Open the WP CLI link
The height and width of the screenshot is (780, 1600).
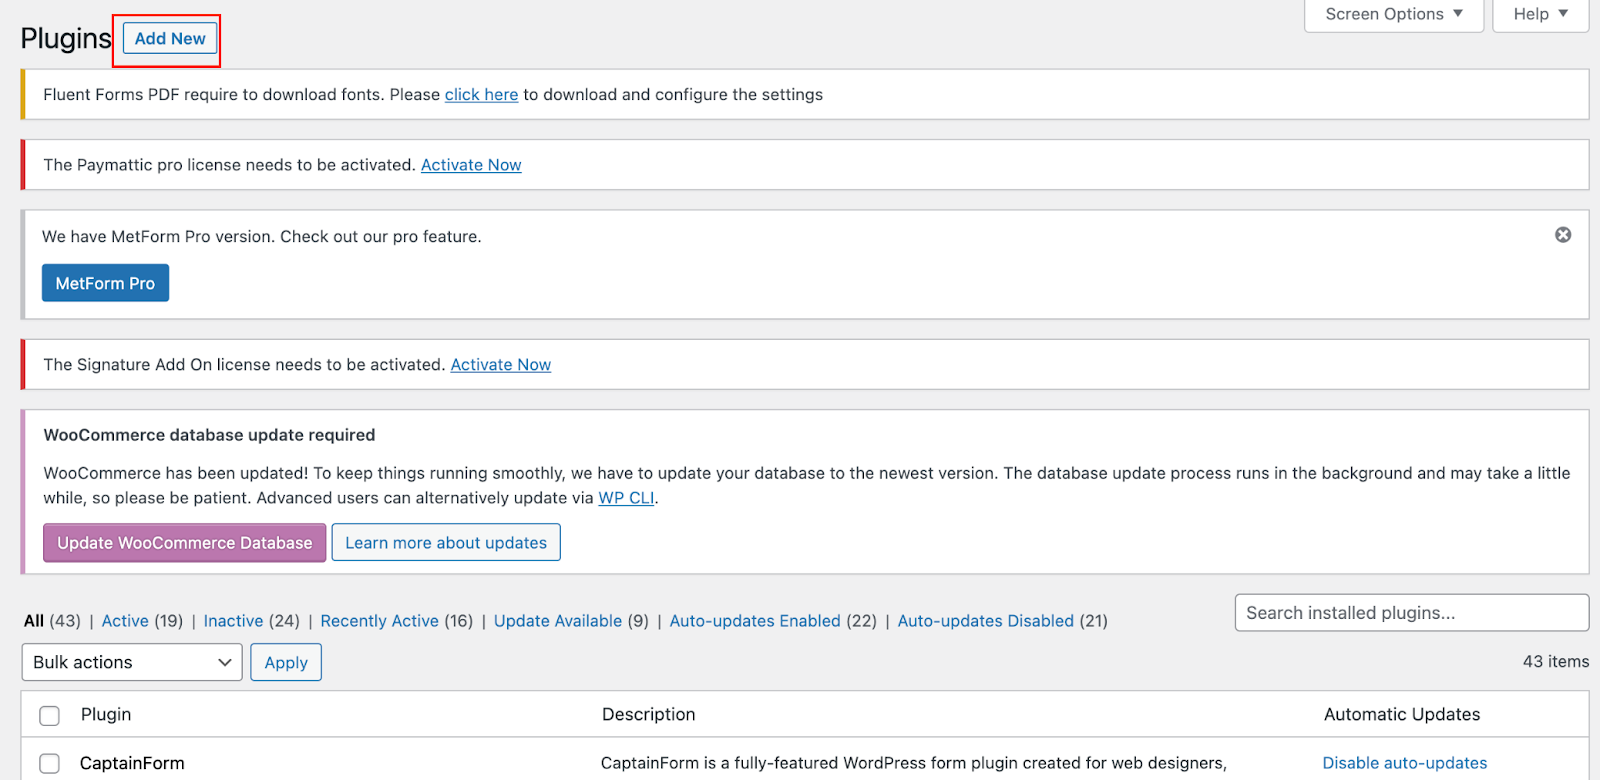click(x=626, y=498)
